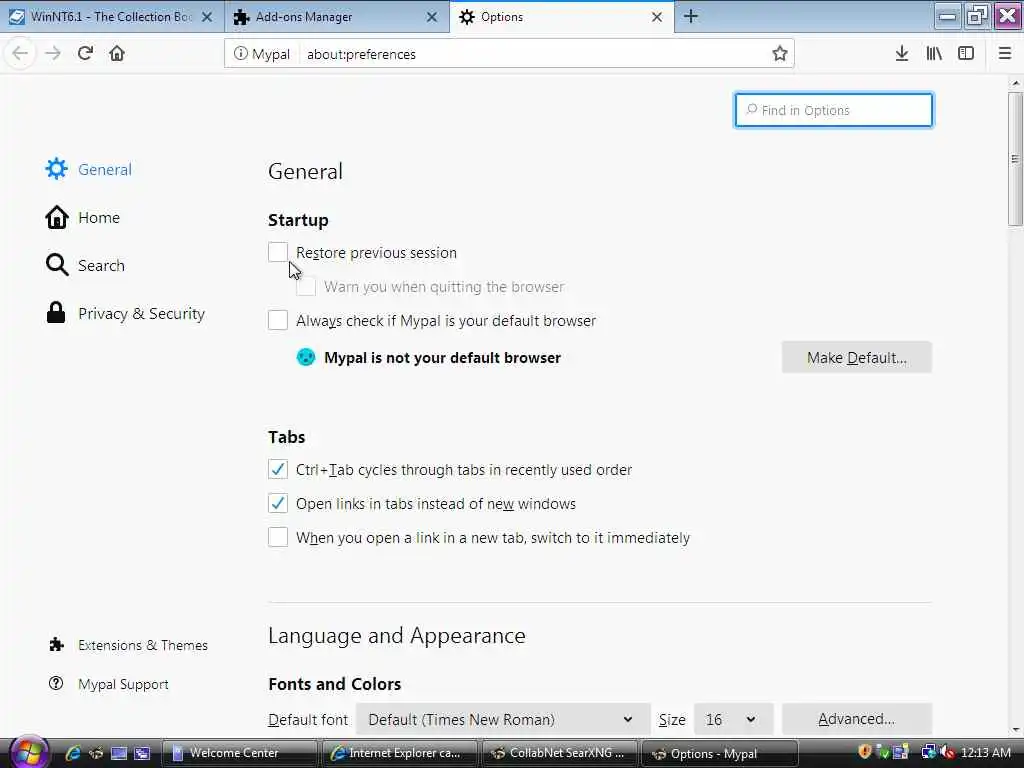Click the Mypal not default browser icon
The image size is (1024, 768).
(x=306, y=357)
